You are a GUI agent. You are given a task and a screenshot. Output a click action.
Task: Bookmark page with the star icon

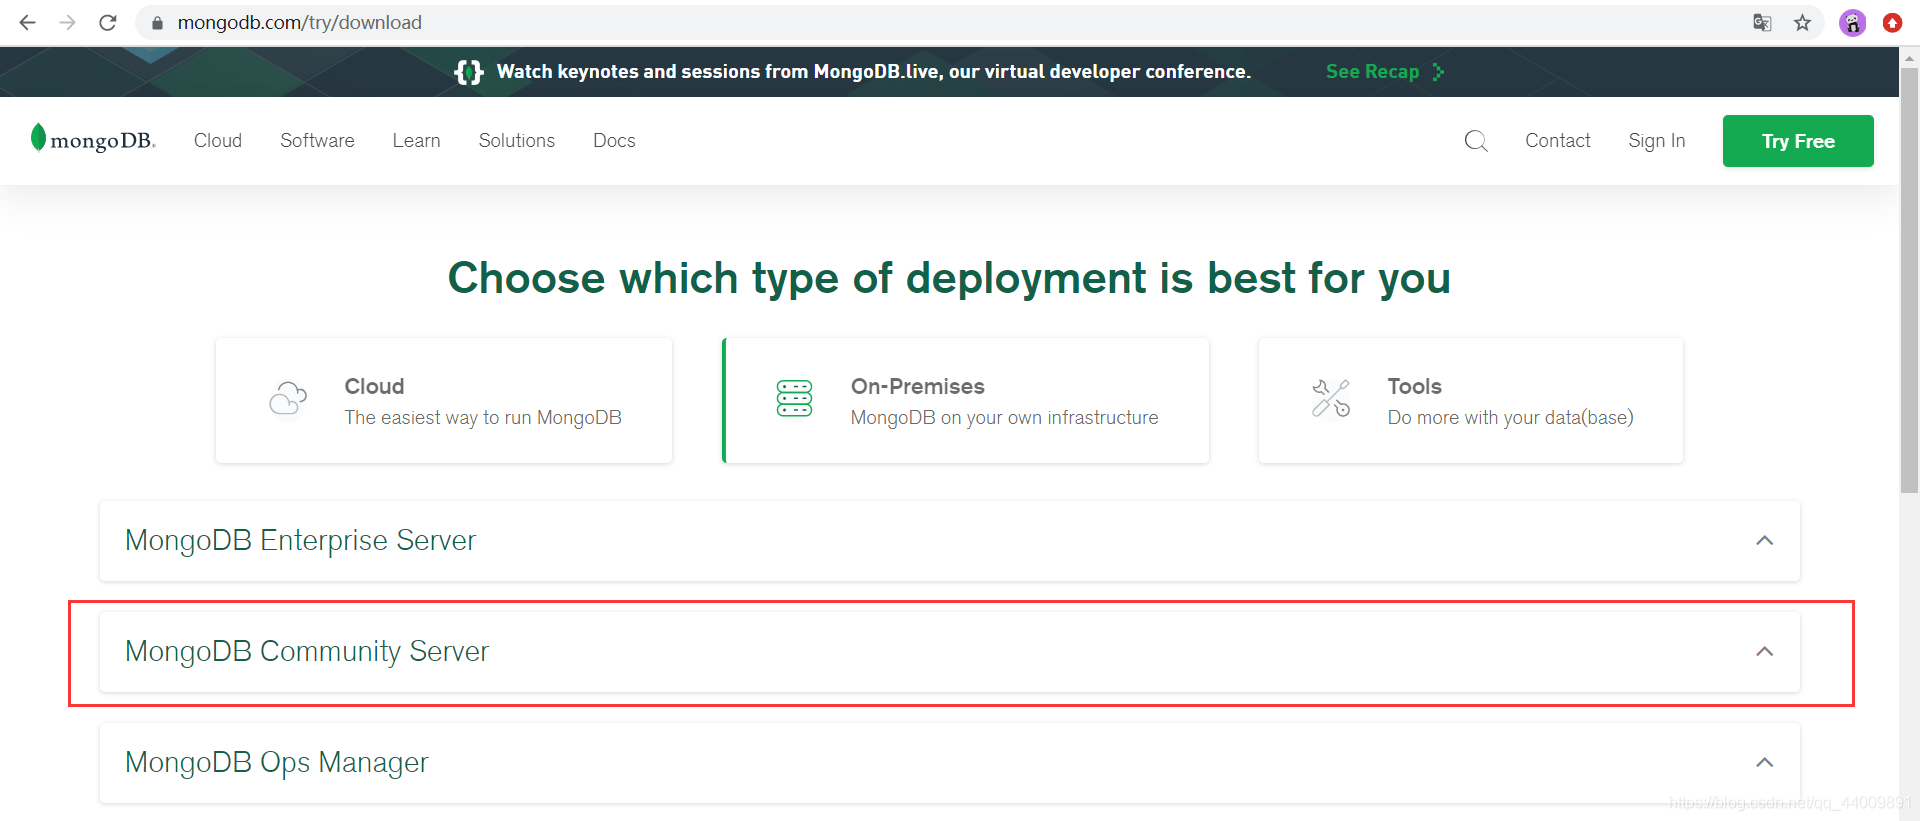pos(1802,22)
